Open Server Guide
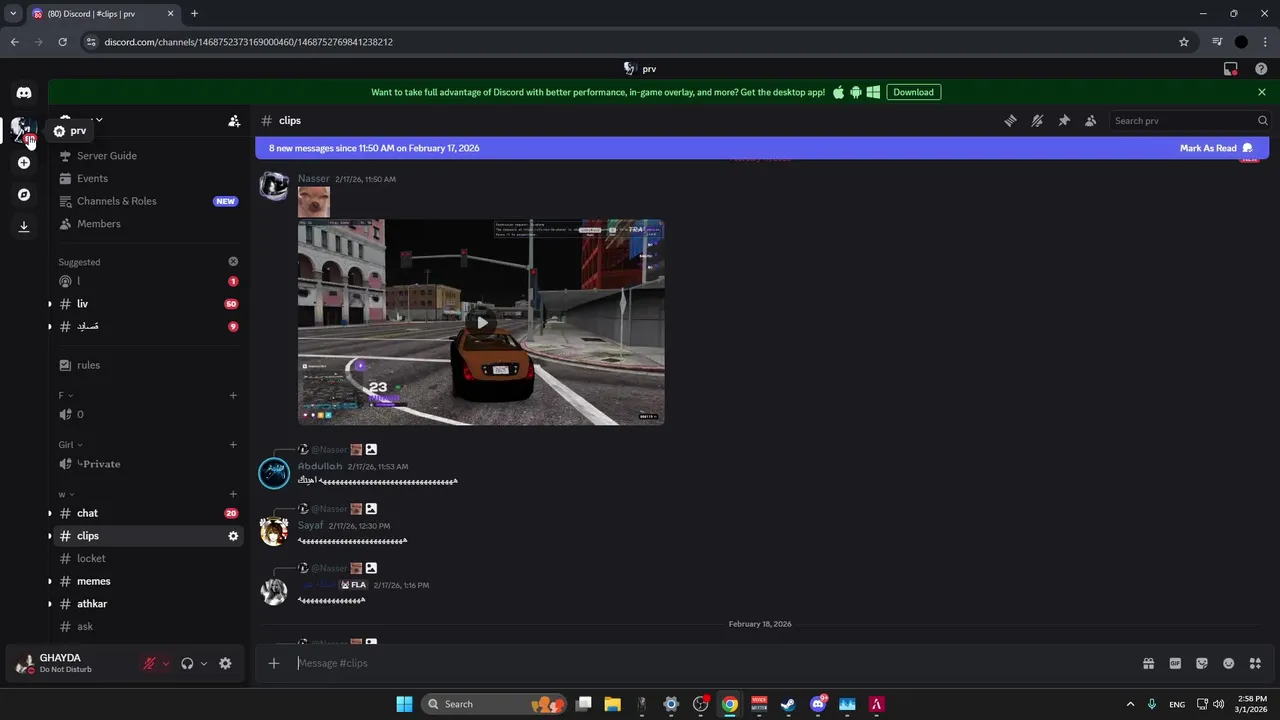Image resolution: width=1280 pixels, height=720 pixels. pos(148,156)
